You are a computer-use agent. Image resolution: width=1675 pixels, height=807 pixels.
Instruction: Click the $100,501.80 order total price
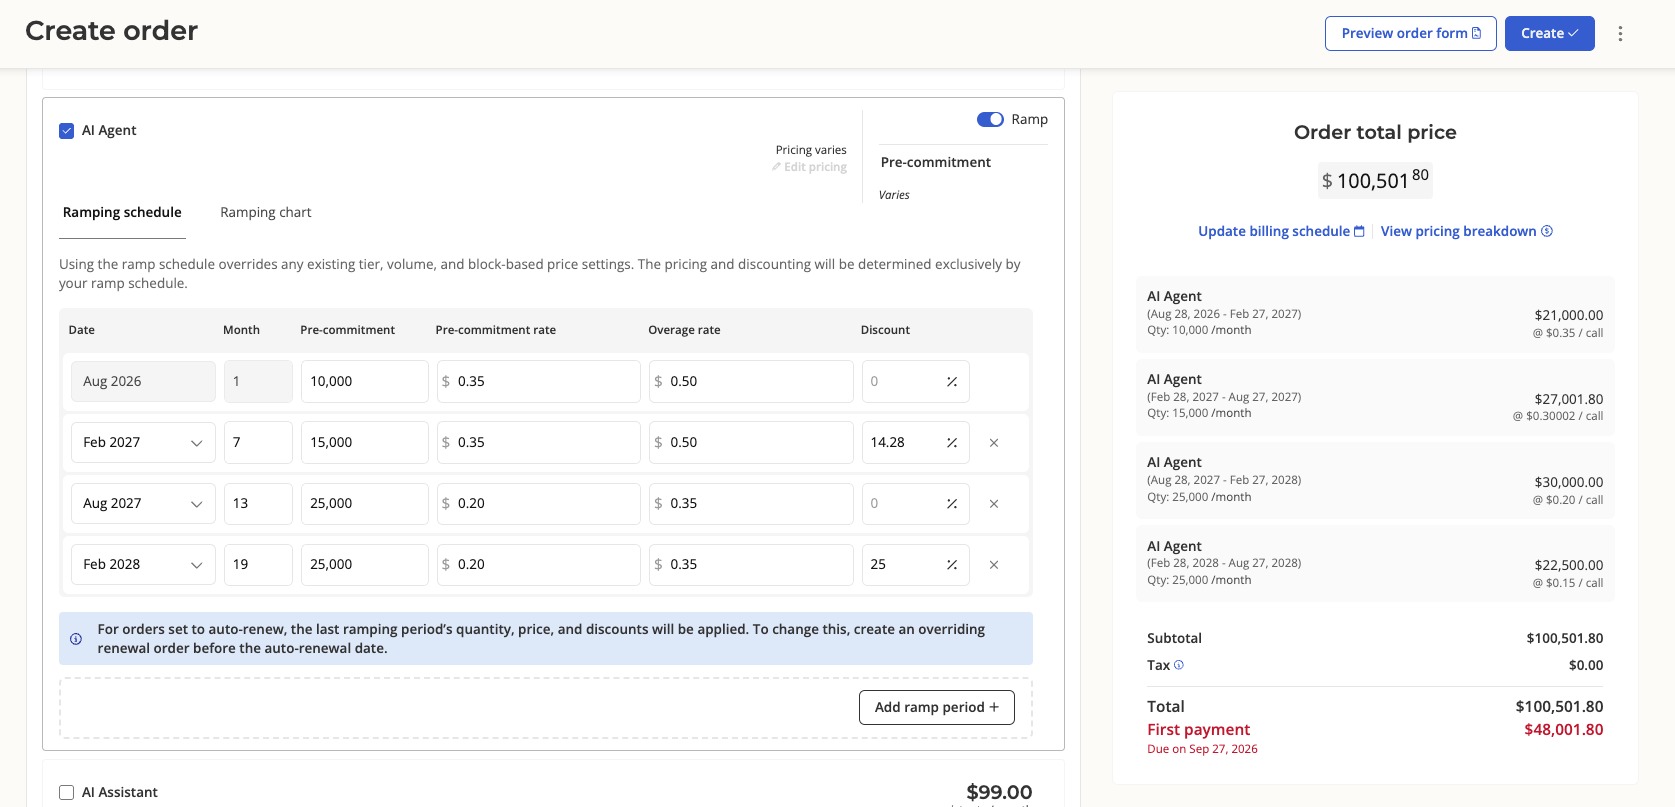pyautogui.click(x=1375, y=180)
